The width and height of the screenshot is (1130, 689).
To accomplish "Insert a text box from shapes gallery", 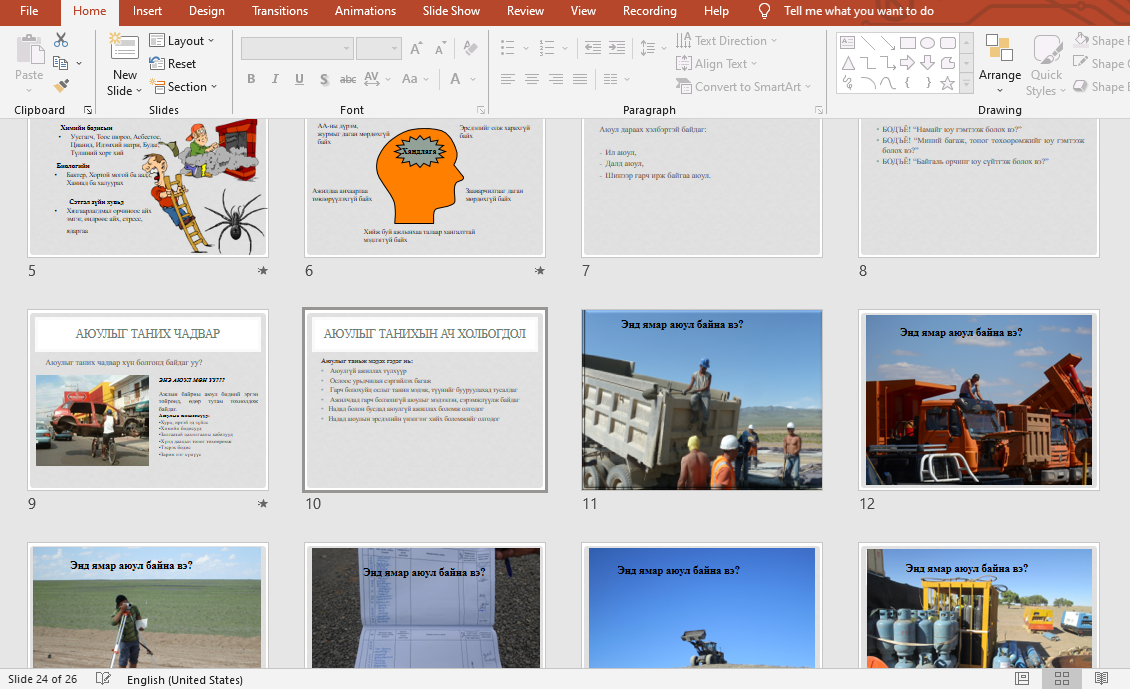I will click(x=848, y=43).
